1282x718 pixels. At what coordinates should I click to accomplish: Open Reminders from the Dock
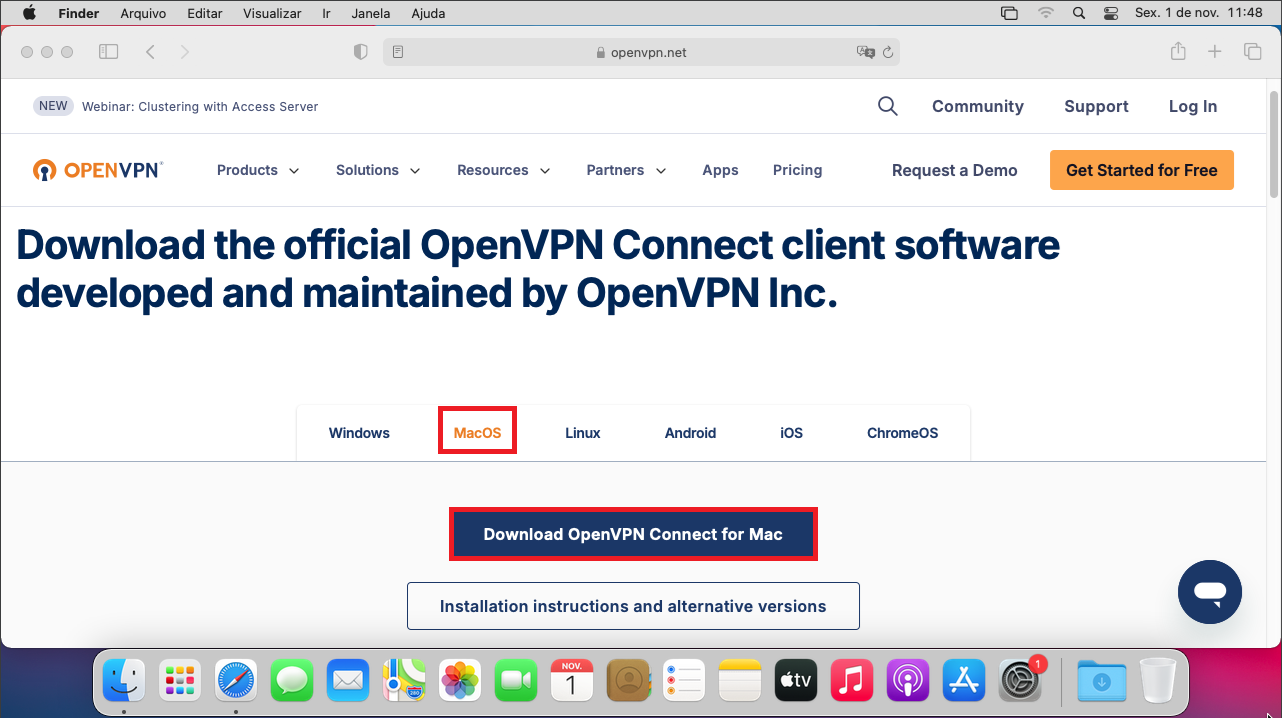pyautogui.click(x=684, y=681)
